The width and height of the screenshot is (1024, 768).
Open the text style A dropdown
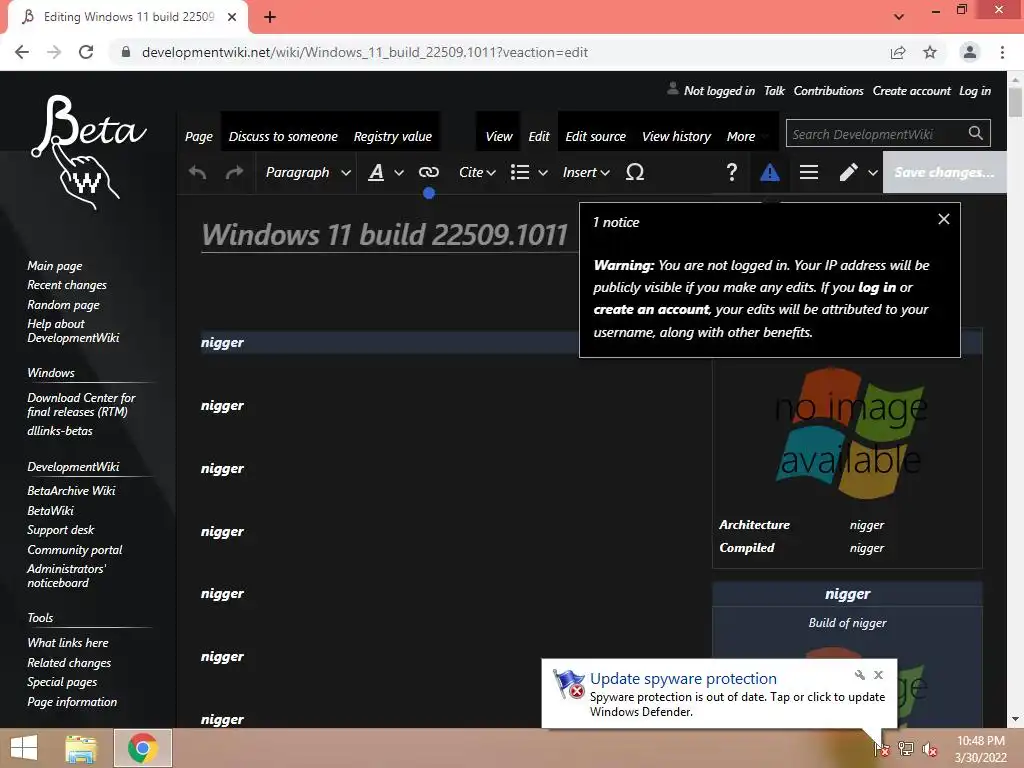click(x=387, y=172)
